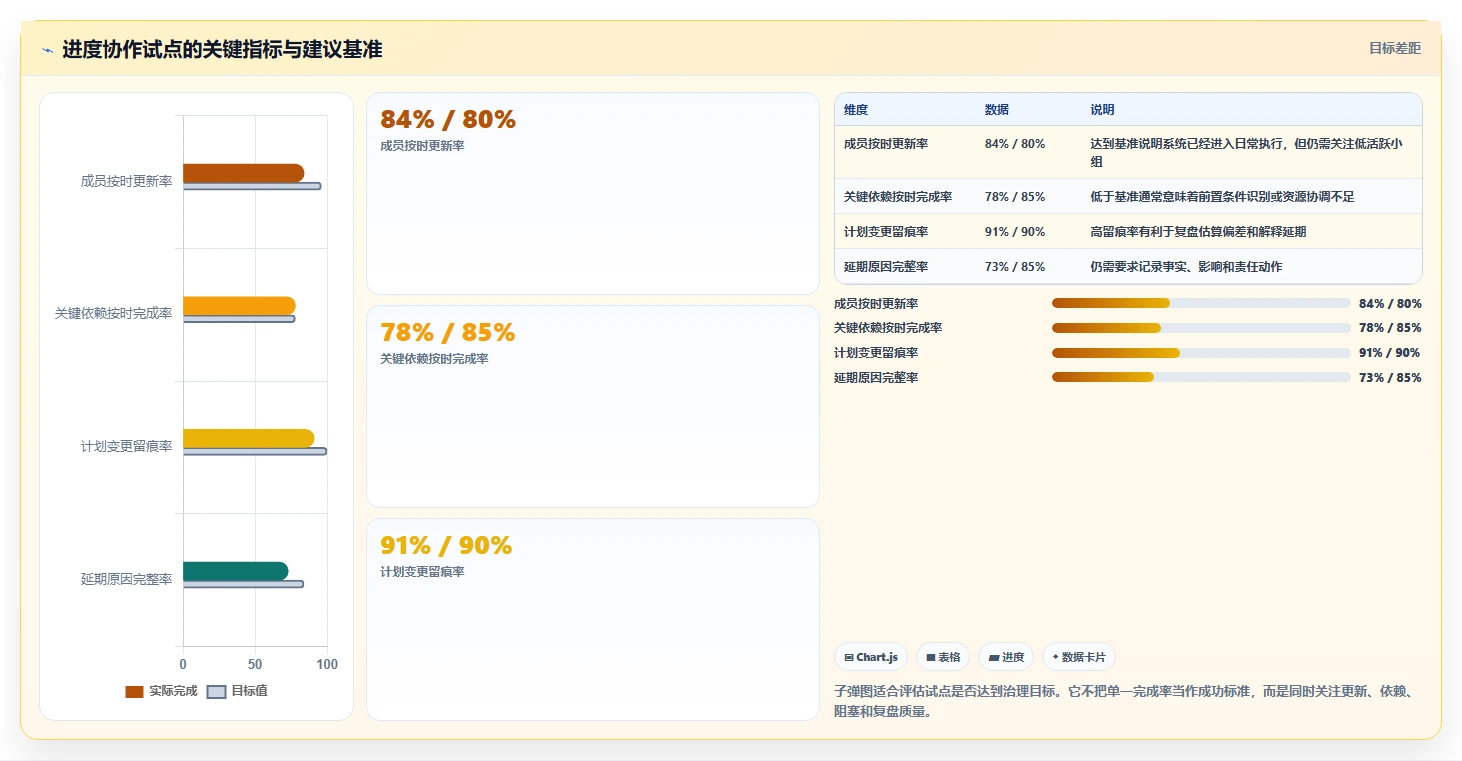The image size is (1462, 761).
Task: Click the large 84% / 80% card heading
Action: click(448, 120)
